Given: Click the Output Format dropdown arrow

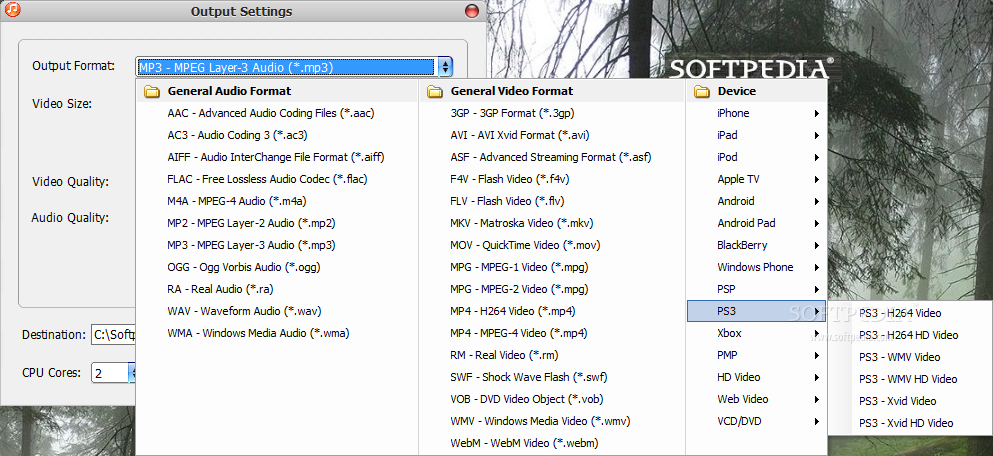Looking at the screenshot, I should click(445, 66).
